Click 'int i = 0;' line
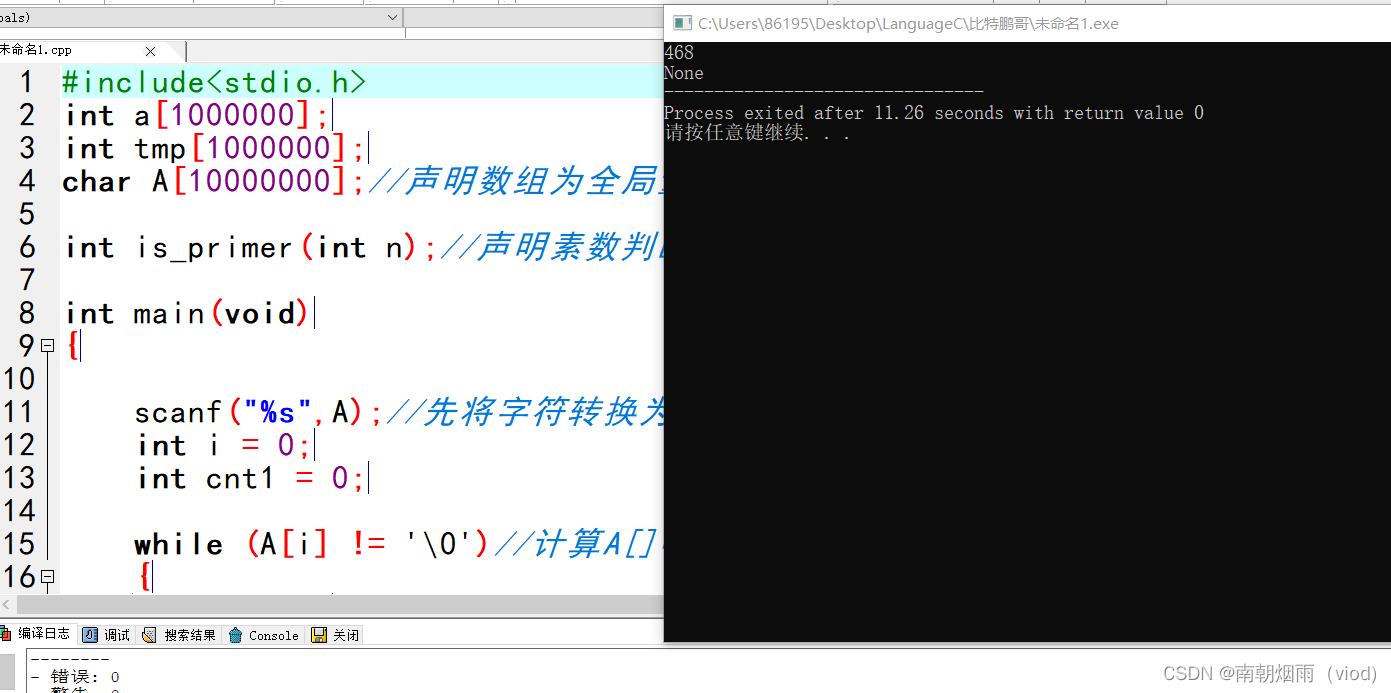Viewport: 1391px width, 693px height. (224, 445)
